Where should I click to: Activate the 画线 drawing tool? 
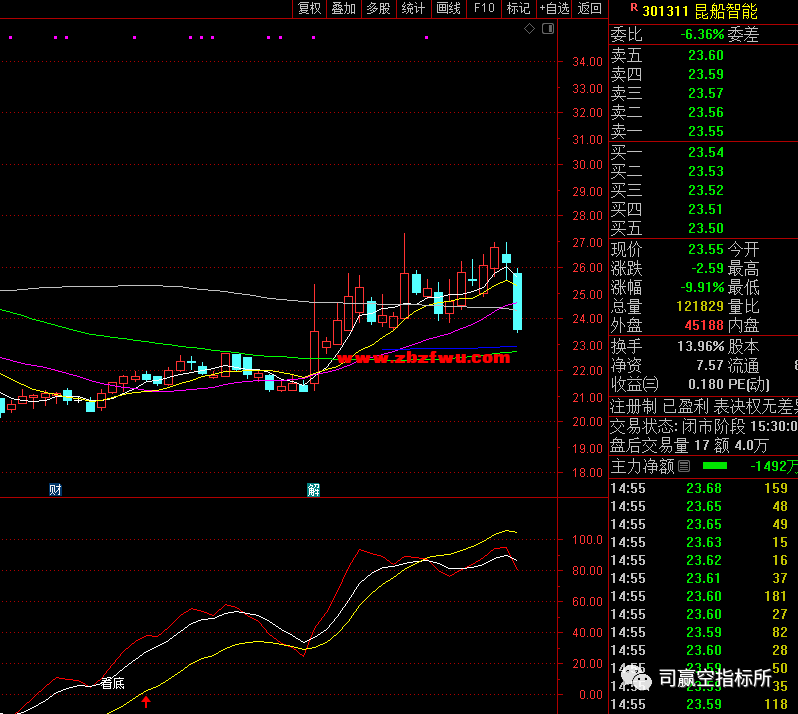[448, 8]
